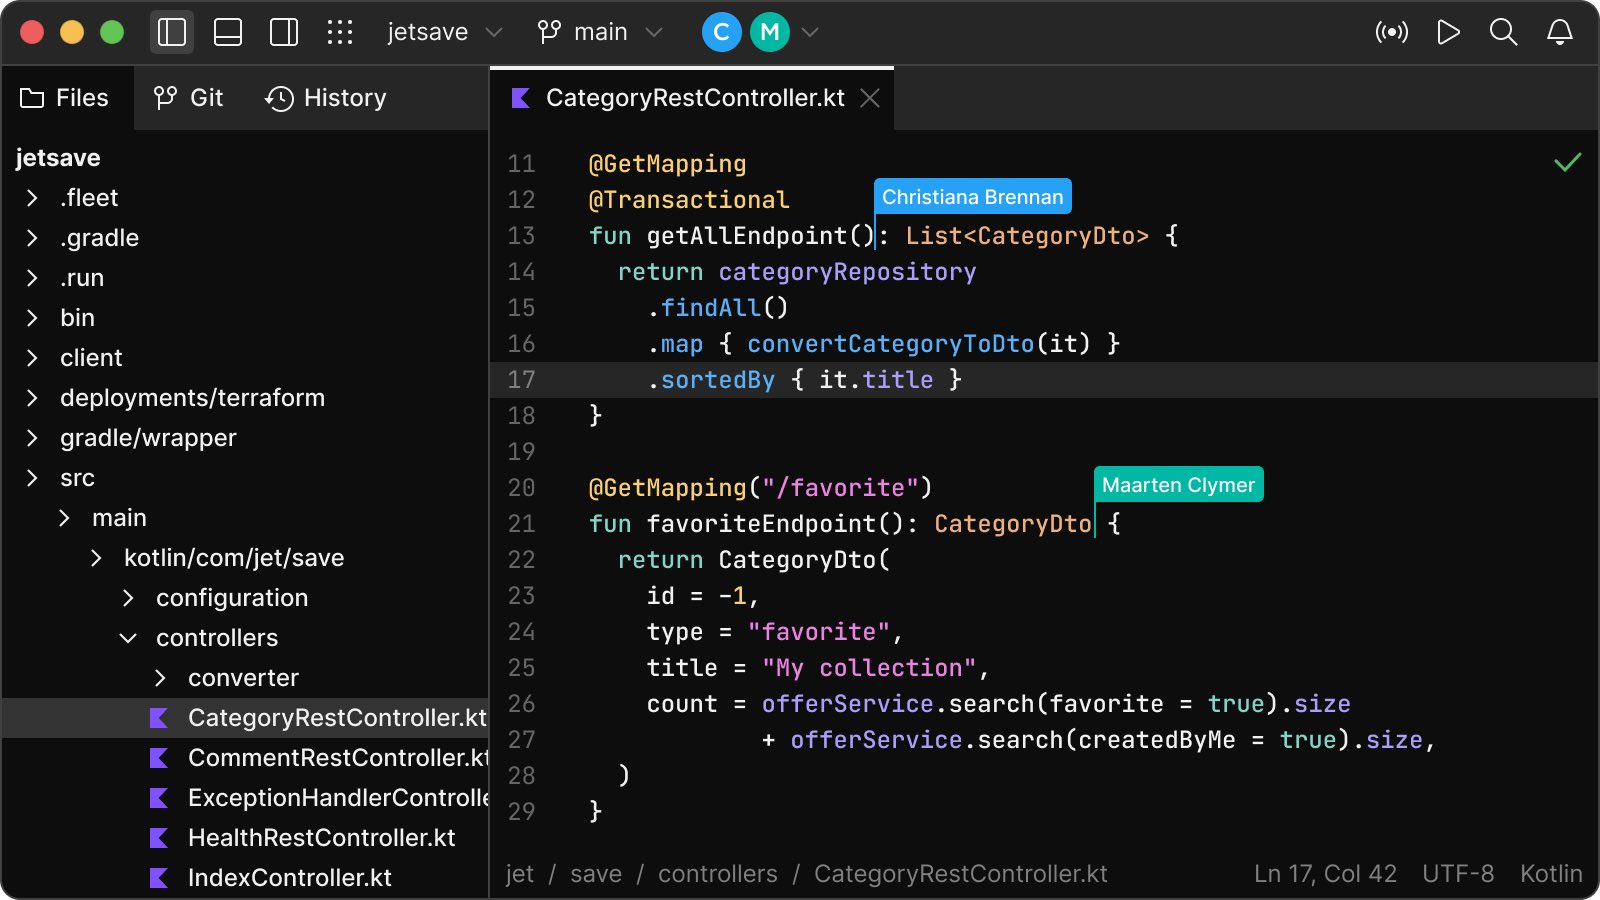Open Christiana Brennan's collaborator avatar
This screenshot has width=1600, height=900.
coord(720,31)
